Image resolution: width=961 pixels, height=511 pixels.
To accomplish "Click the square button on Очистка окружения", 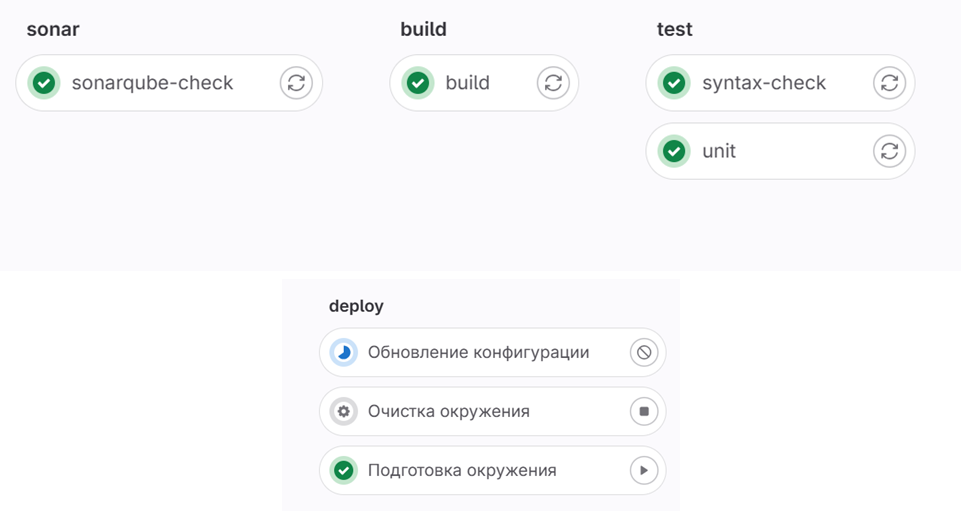I will click(x=644, y=411).
